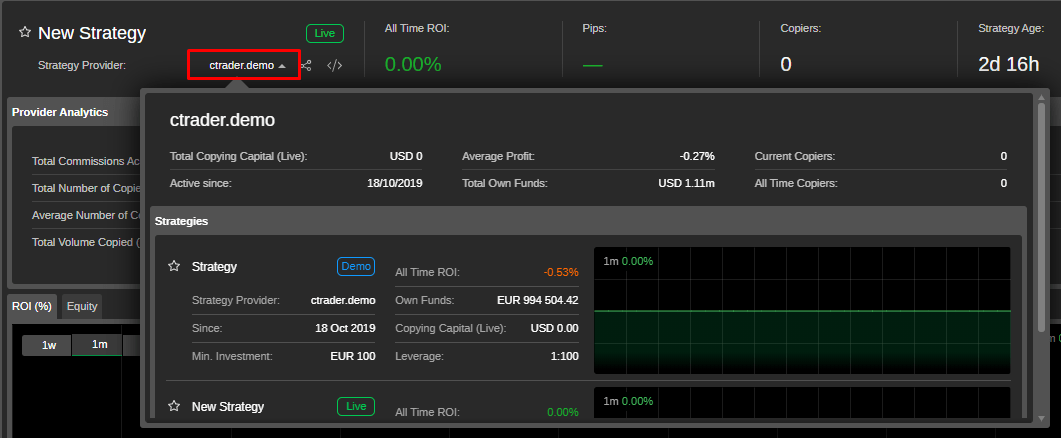Click the Average Profit -0.27% value
1061x438 pixels.
[x=697, y=156]
